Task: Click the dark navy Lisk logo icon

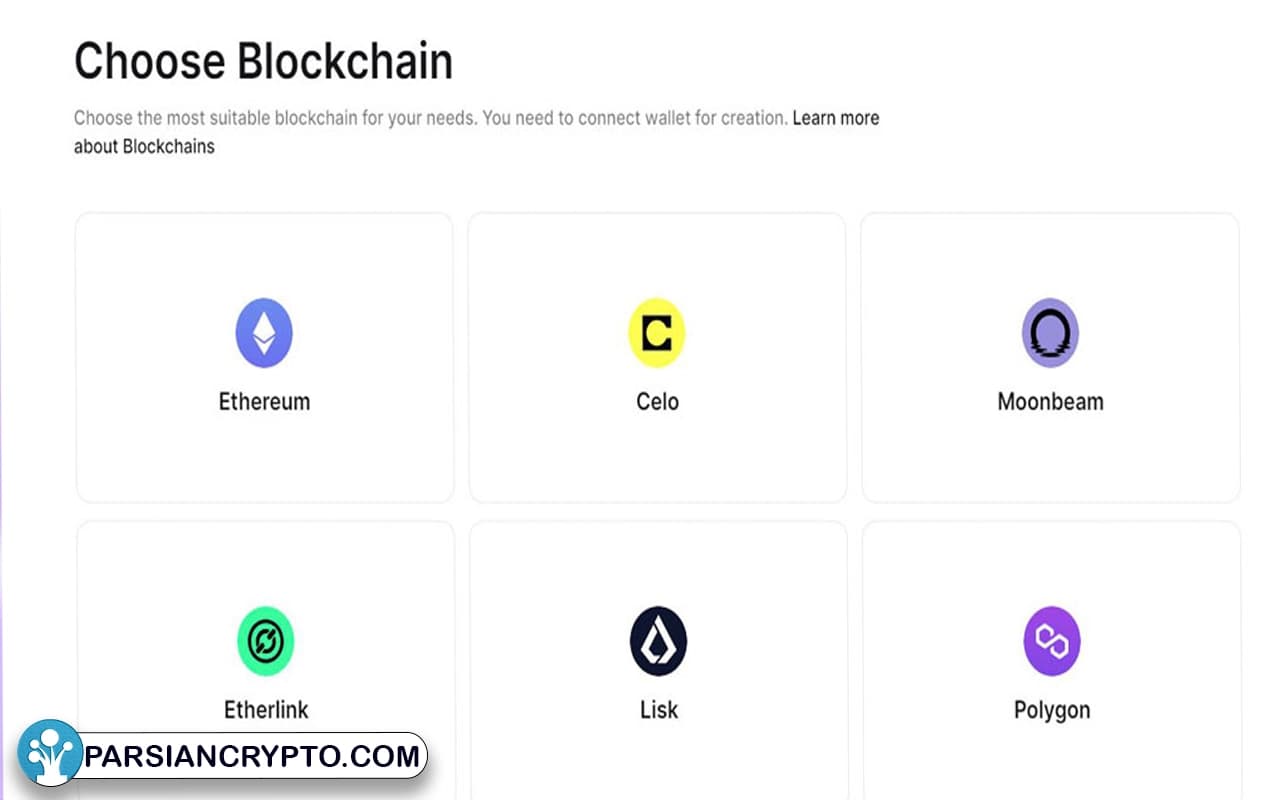Action: (658, 641)
